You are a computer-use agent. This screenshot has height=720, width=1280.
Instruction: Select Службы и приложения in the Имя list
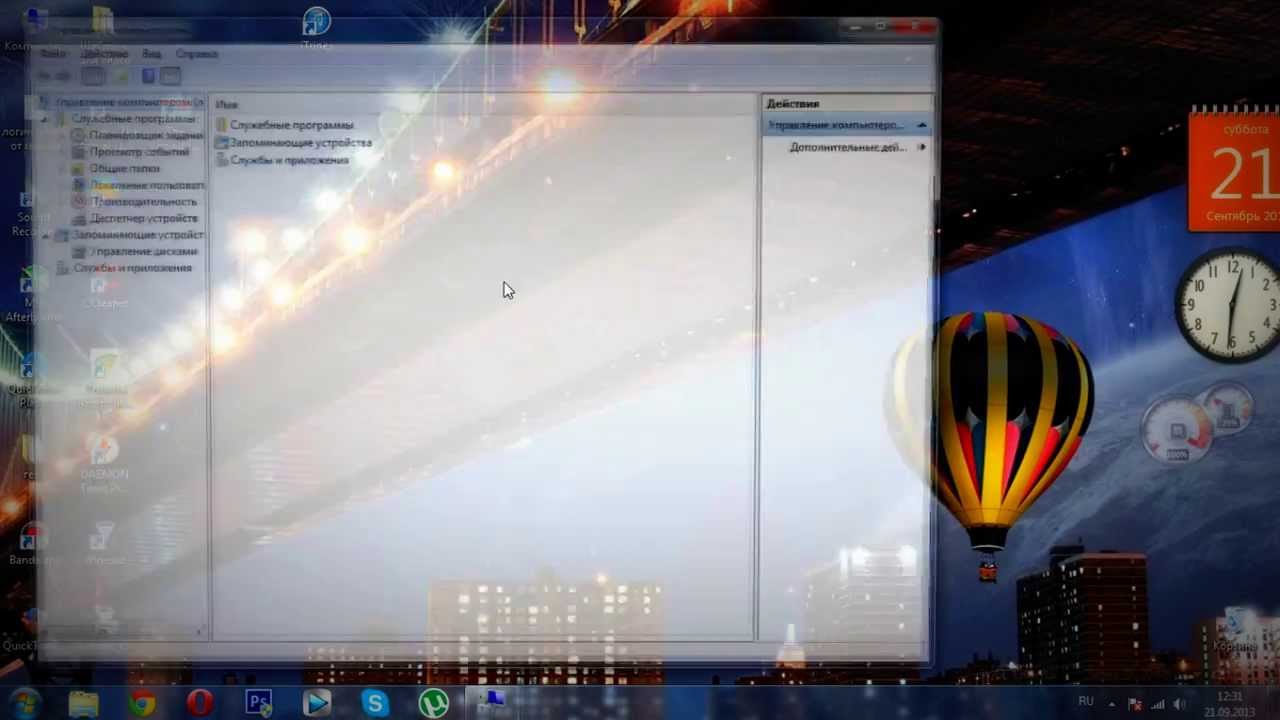289,160
